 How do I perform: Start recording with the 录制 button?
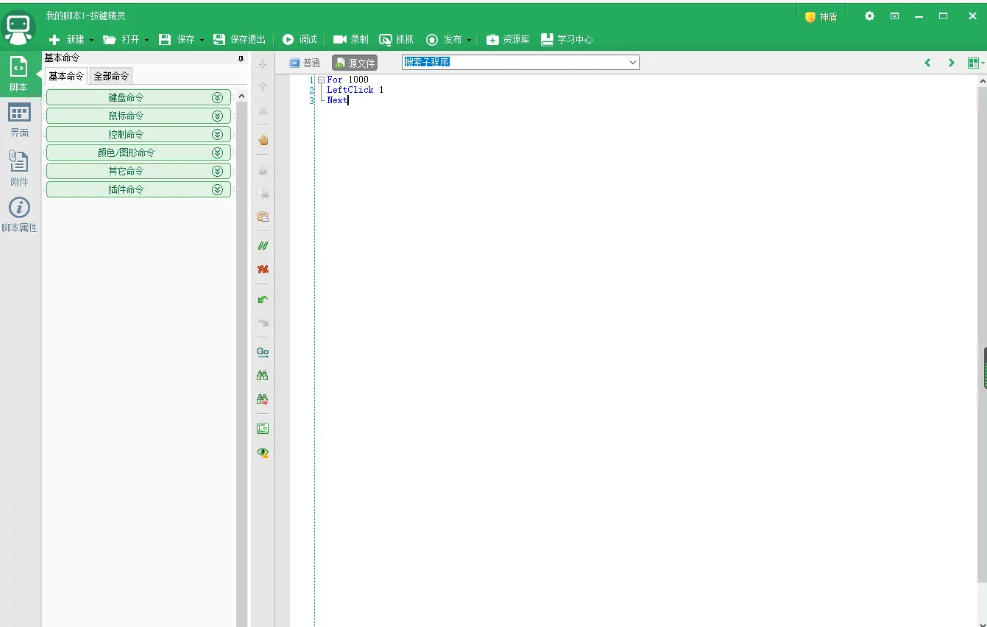tap(350, 39)
